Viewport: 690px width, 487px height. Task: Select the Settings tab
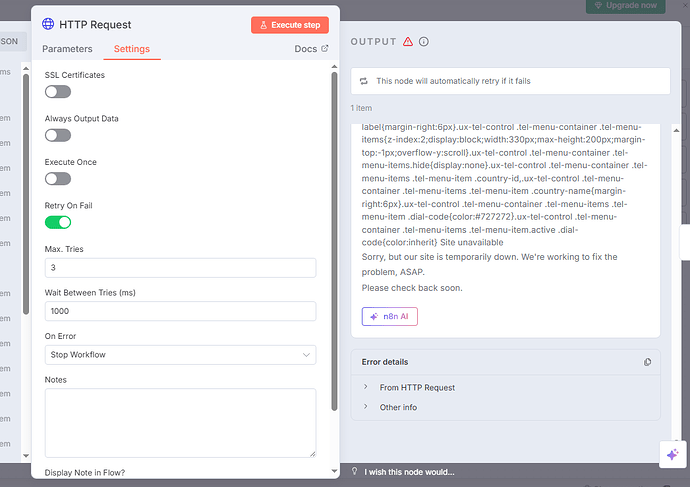(x=132, y=49)
